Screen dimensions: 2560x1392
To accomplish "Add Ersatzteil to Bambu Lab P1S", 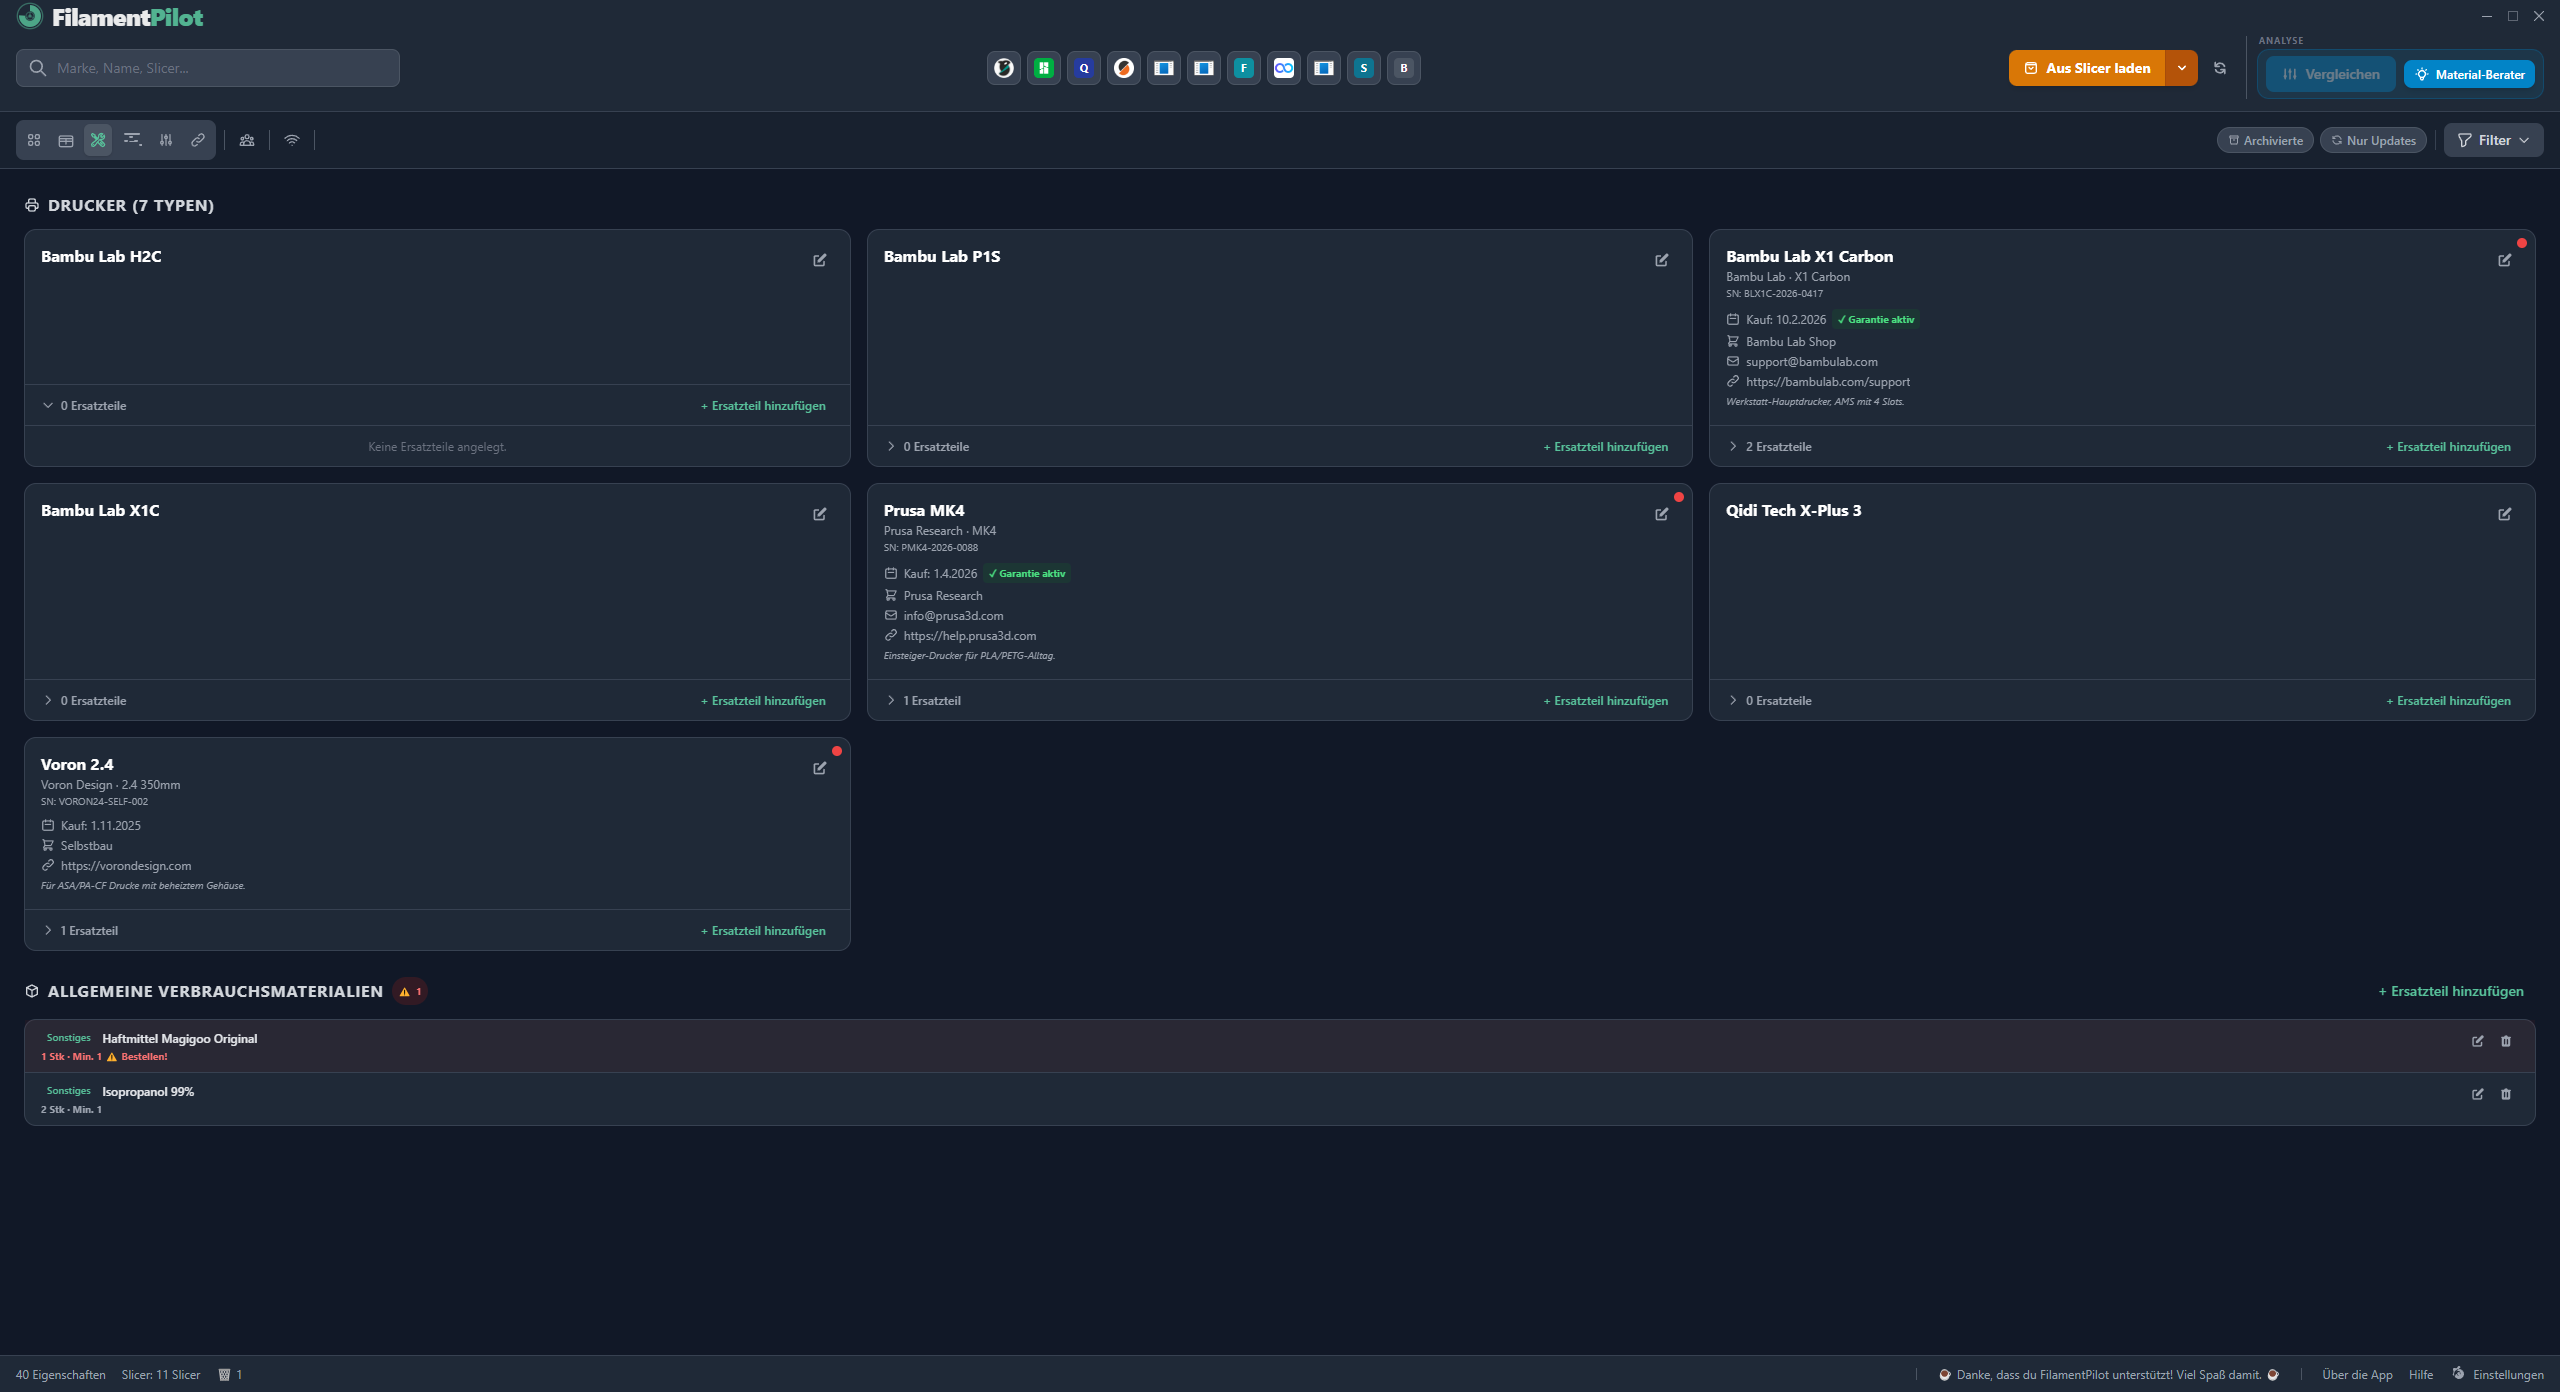I will [1606, 447].
